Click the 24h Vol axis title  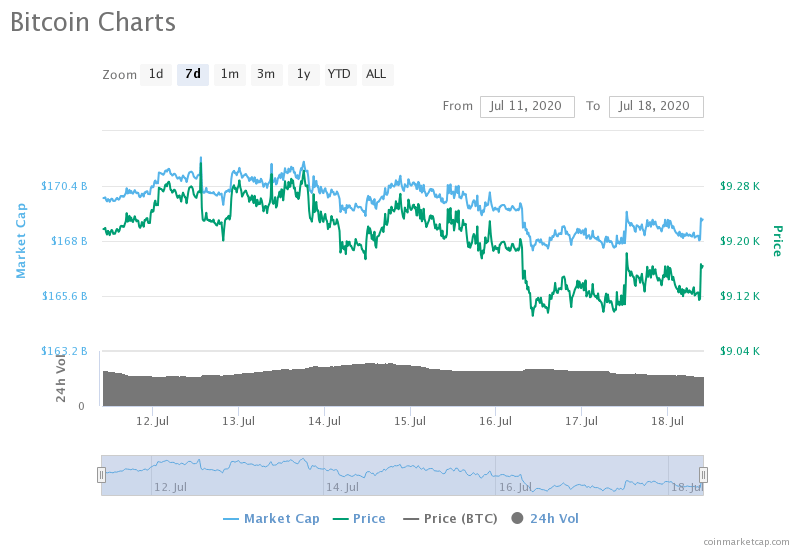[x=61, y=378]
